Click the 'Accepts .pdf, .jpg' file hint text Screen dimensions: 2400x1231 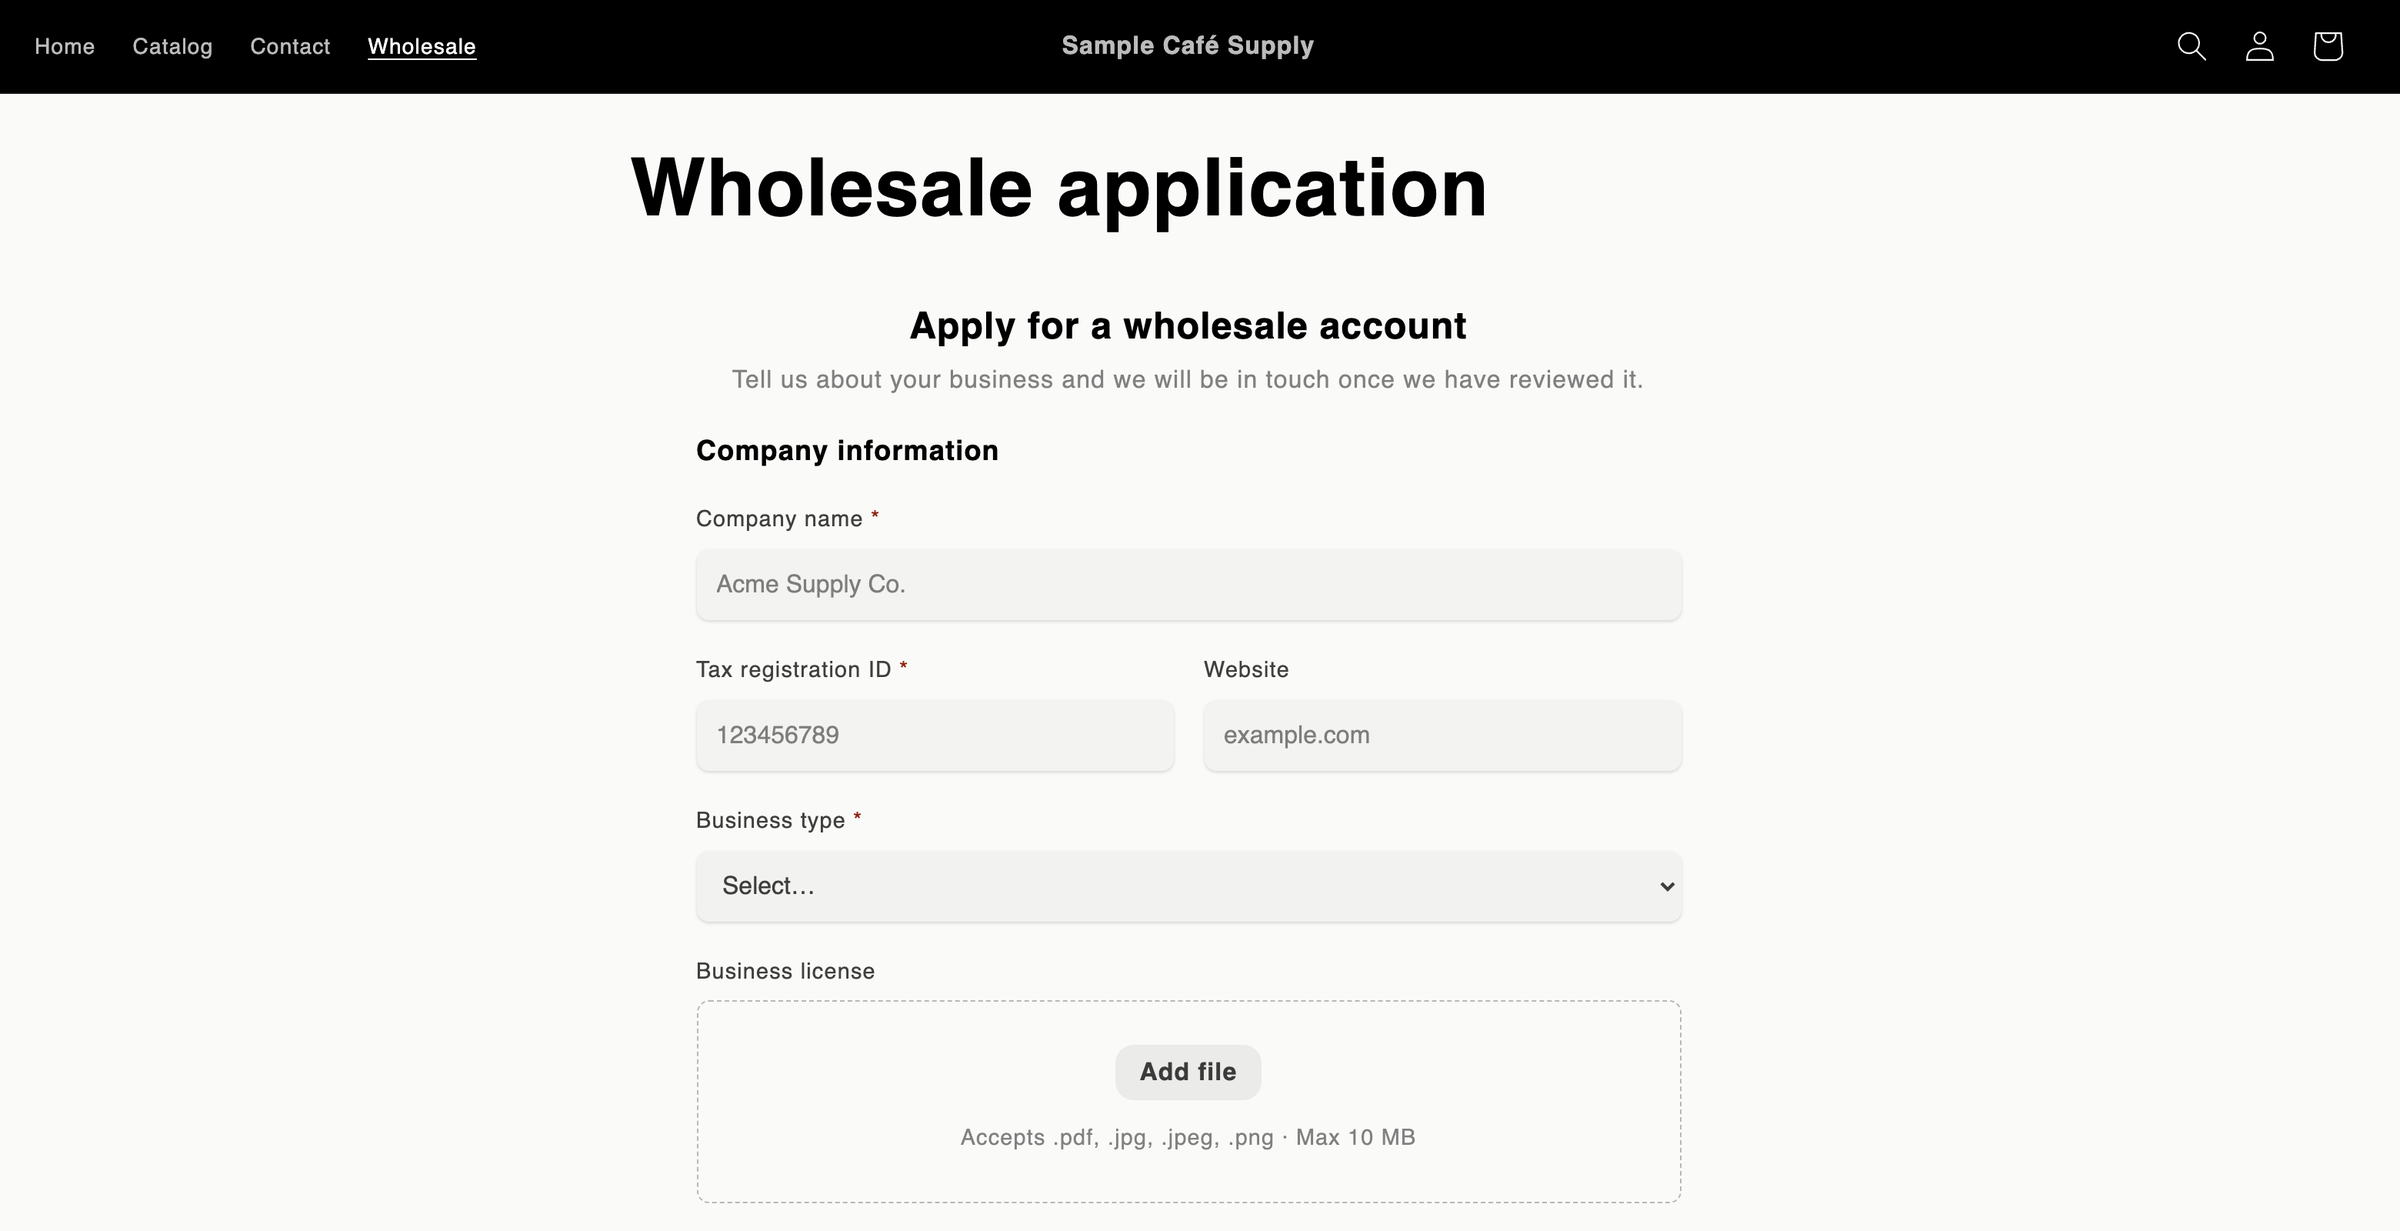tap(1188, 1137)
